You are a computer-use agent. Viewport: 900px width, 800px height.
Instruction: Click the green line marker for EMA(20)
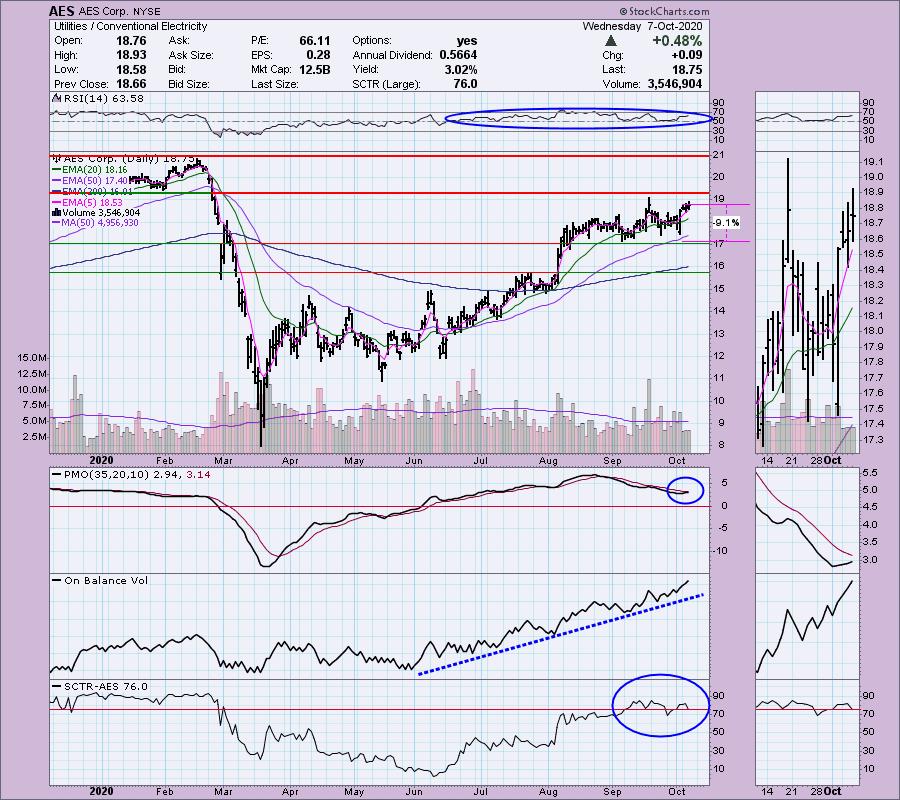[57, 170]
